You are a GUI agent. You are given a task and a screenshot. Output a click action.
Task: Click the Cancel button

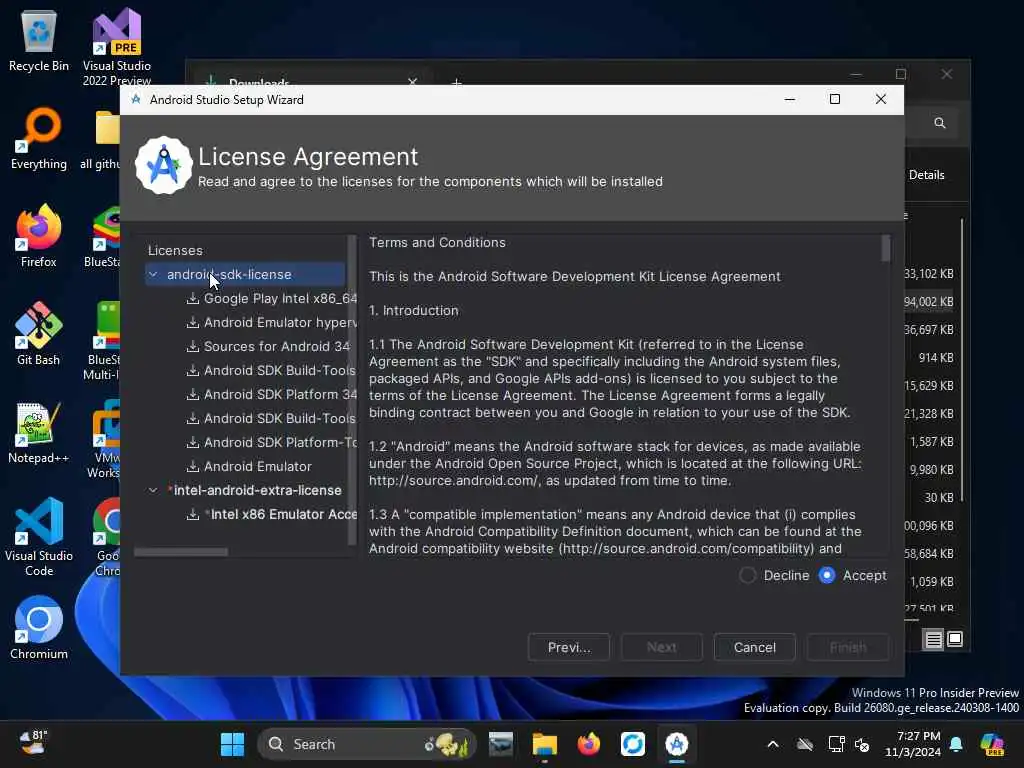click(754, 647)
